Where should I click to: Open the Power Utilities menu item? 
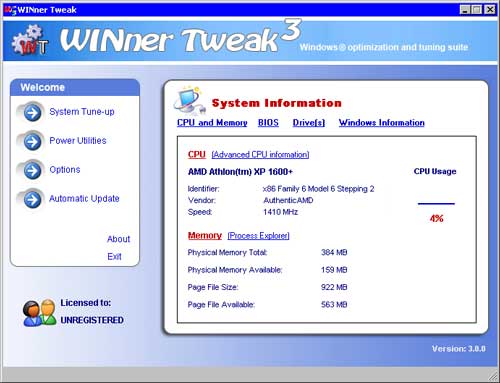pos(78,141)
